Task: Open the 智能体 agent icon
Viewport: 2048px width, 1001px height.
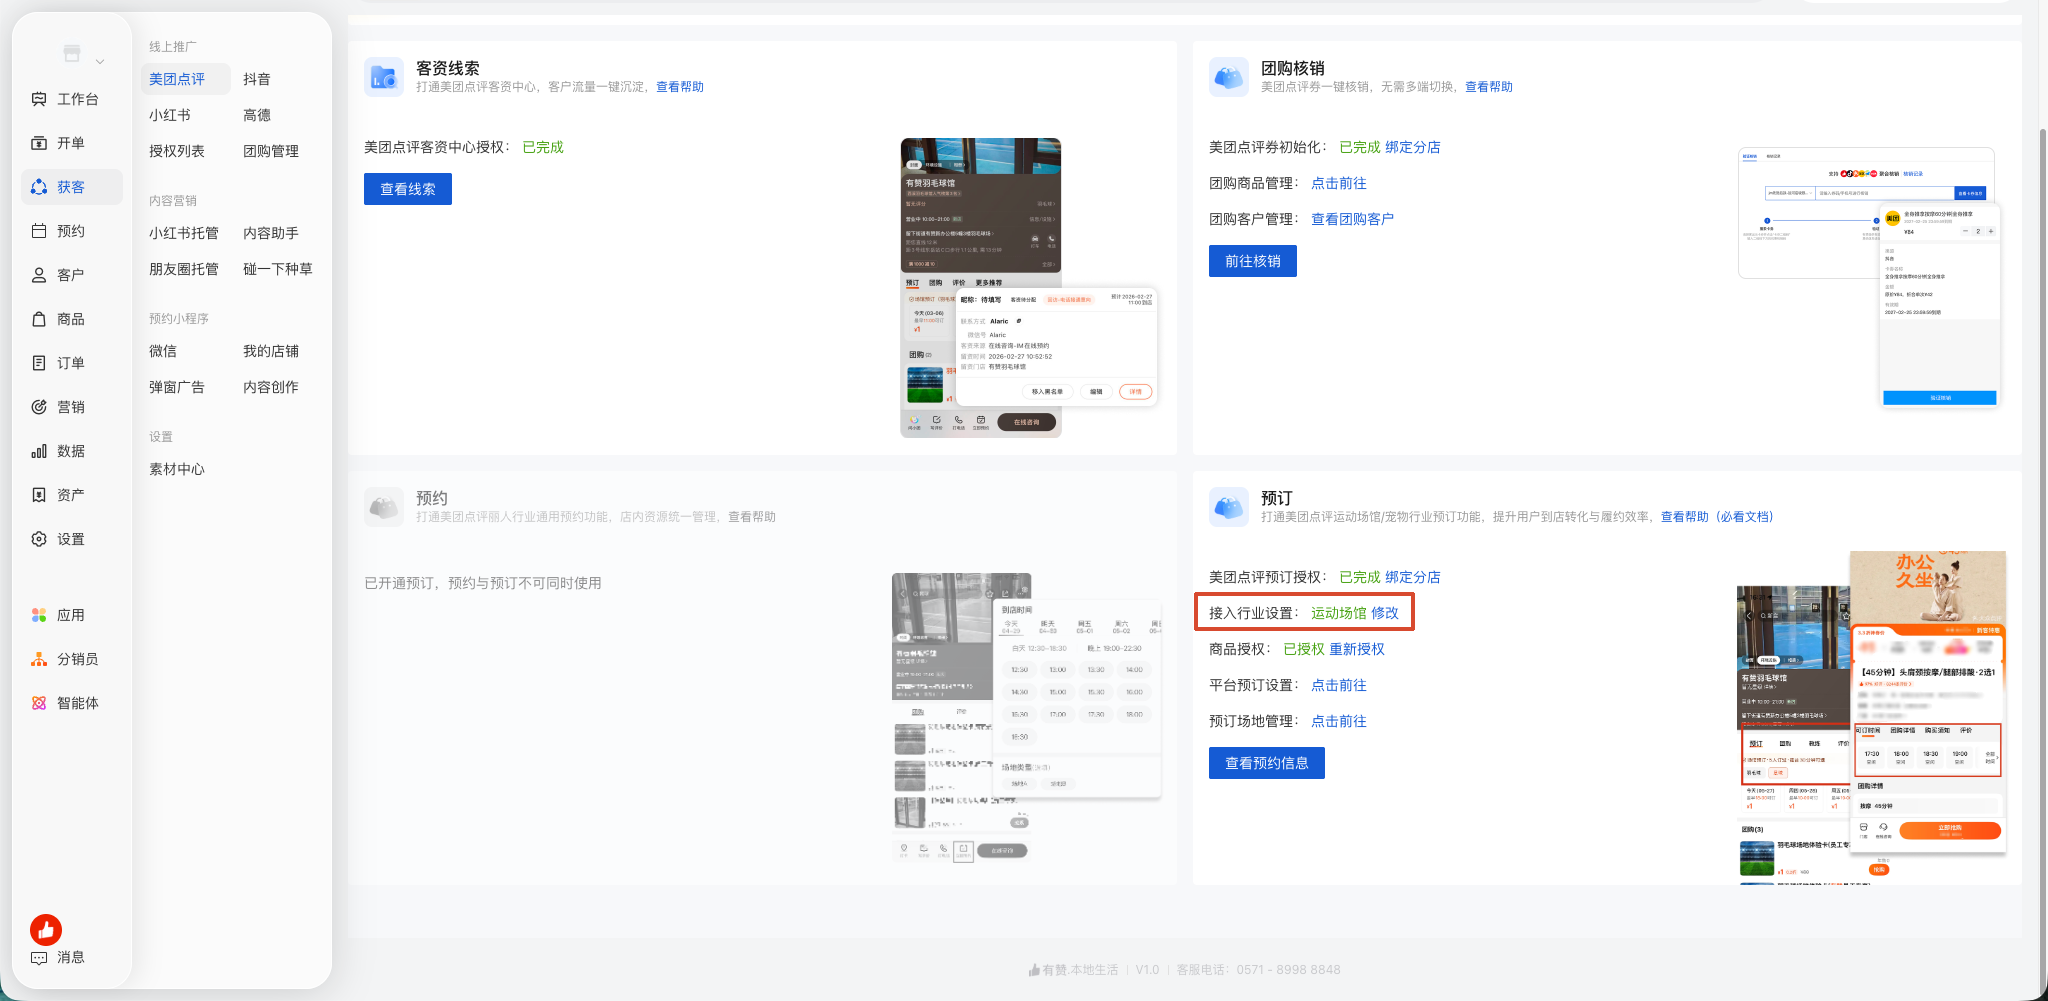Action: click(x=39, y=703)
